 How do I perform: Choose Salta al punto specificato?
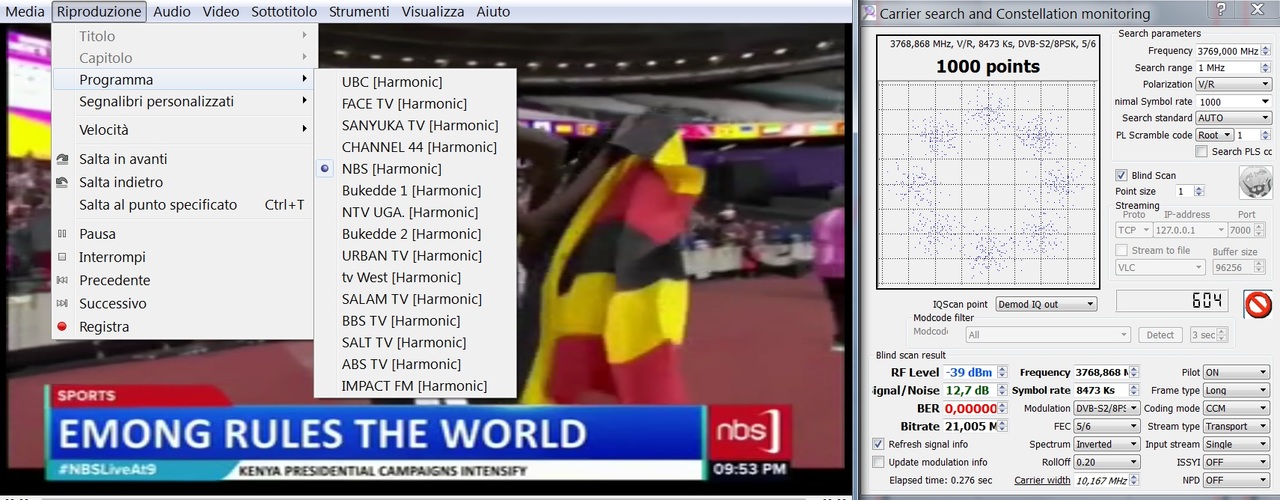(x=183, y=205)
